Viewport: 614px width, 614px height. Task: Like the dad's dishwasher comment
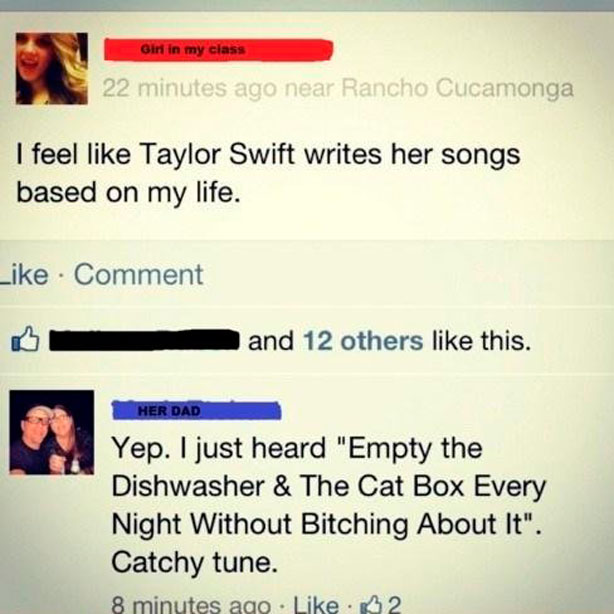[x=316, y=605]
